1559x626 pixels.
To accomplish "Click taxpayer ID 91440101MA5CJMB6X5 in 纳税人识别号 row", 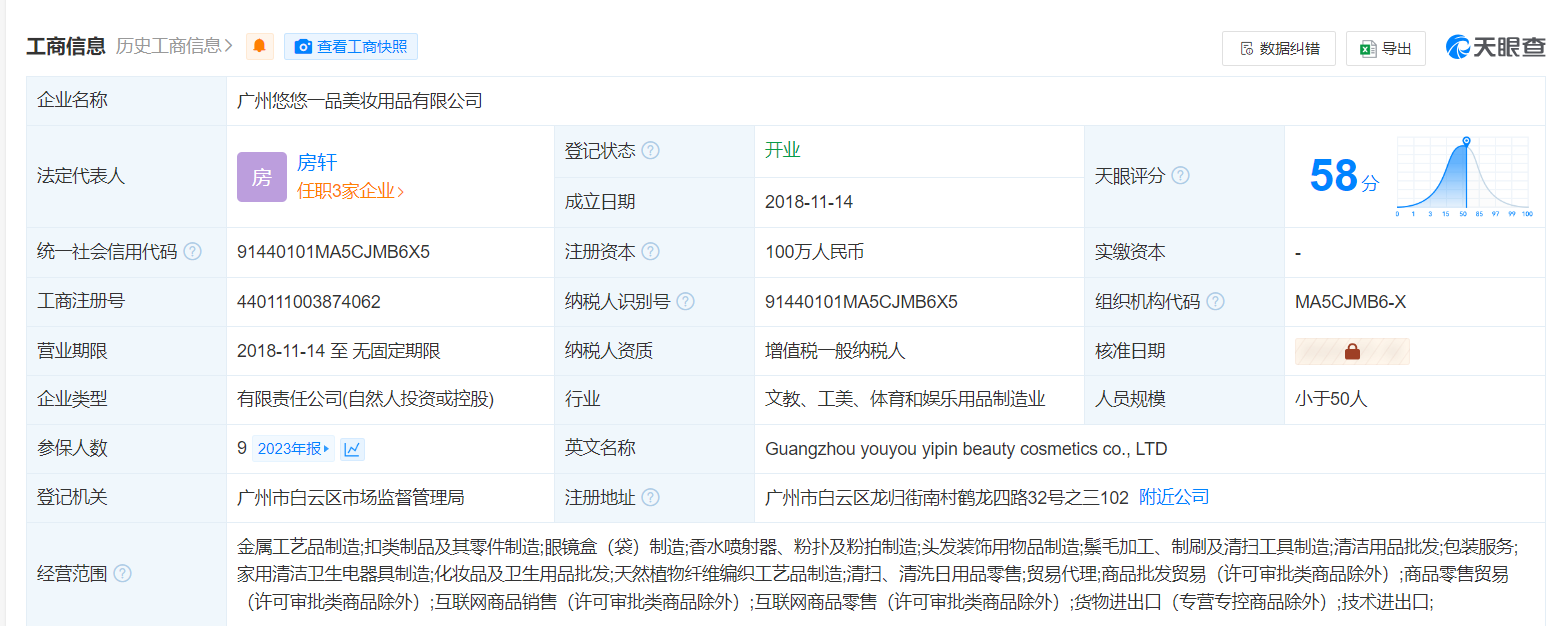I will (861, 301).
